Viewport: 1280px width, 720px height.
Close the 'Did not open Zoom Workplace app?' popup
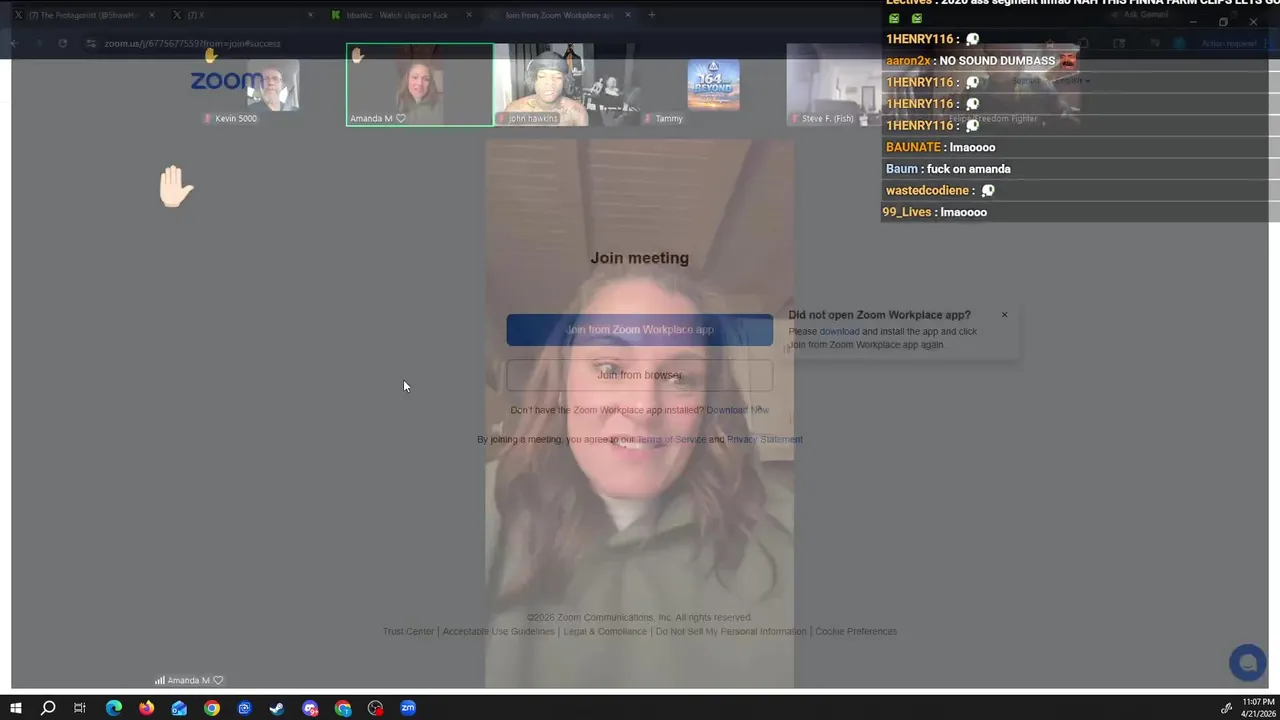(x=1004, y=315)
